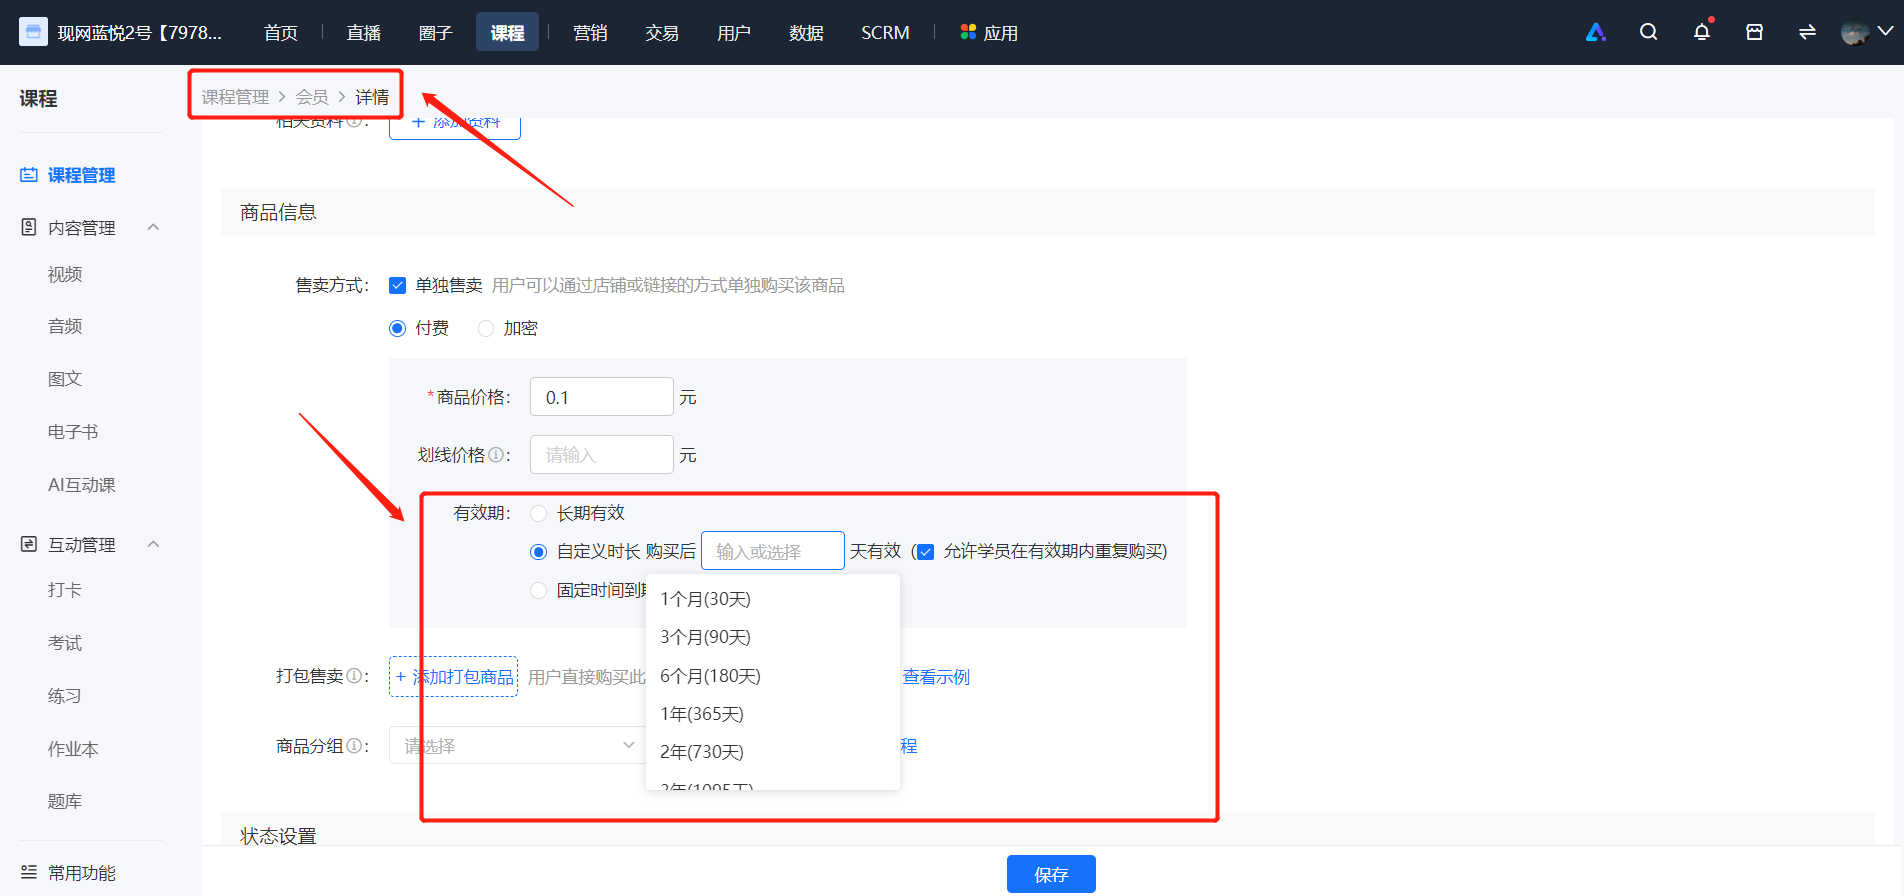The height and width of the screenshot is (896, 1904).
Task: Select the 长期有效 radio option
Action: click(x=539, y=513)
